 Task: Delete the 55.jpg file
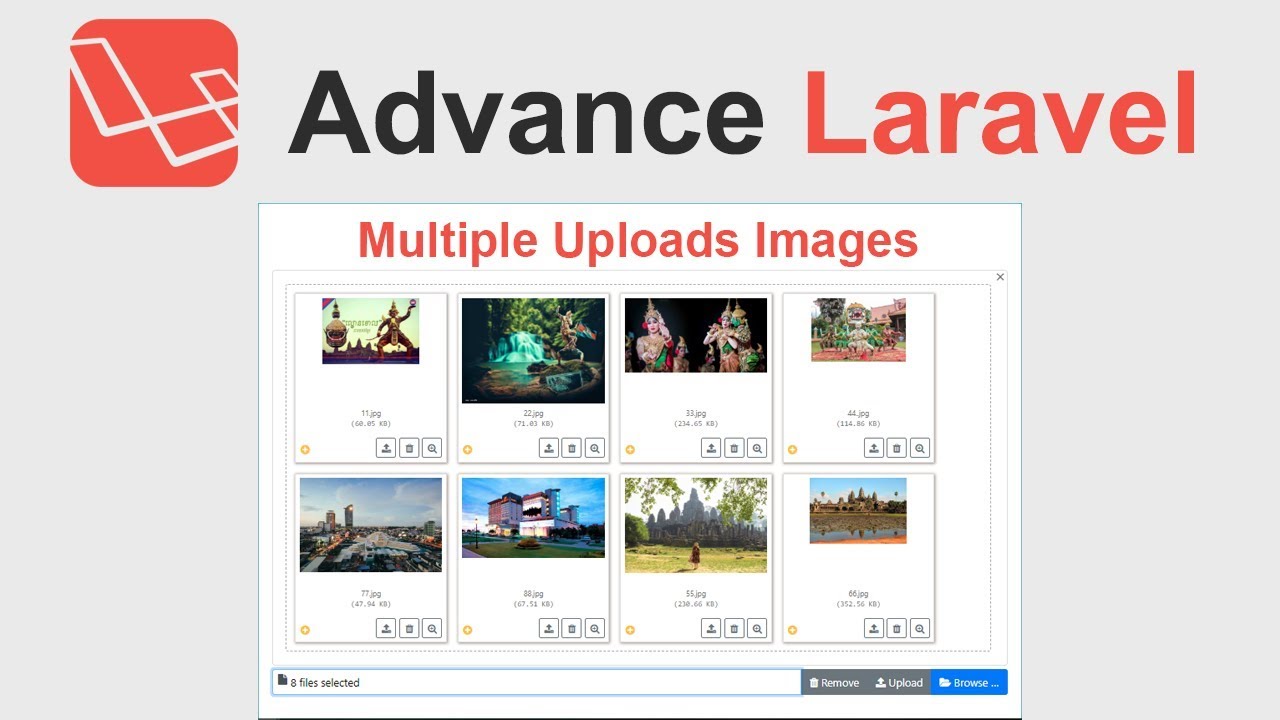click(x=734, y=629)
